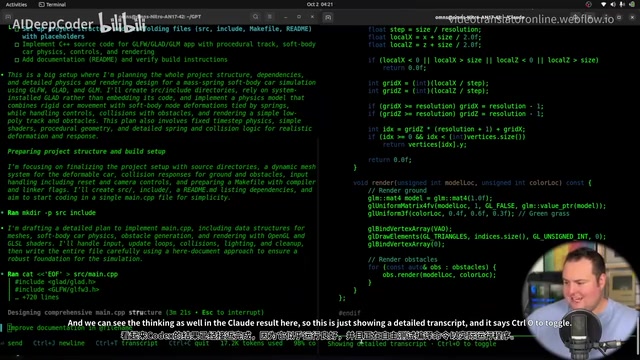The image size is (640, 360).
Task: Click the '// Render ground' comment
Action: [397, 191]
